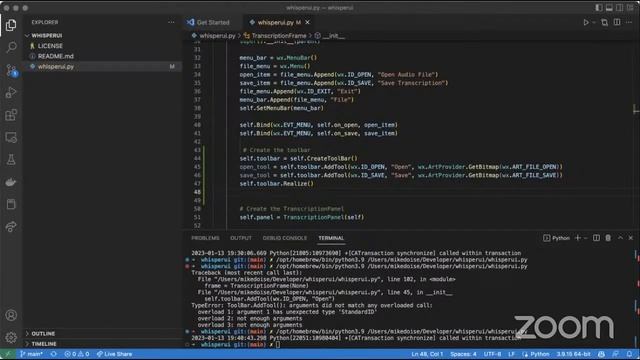Open the Explorer view in activity bar
Viewport: 640px width, 360px height.
tap(11, 25)
